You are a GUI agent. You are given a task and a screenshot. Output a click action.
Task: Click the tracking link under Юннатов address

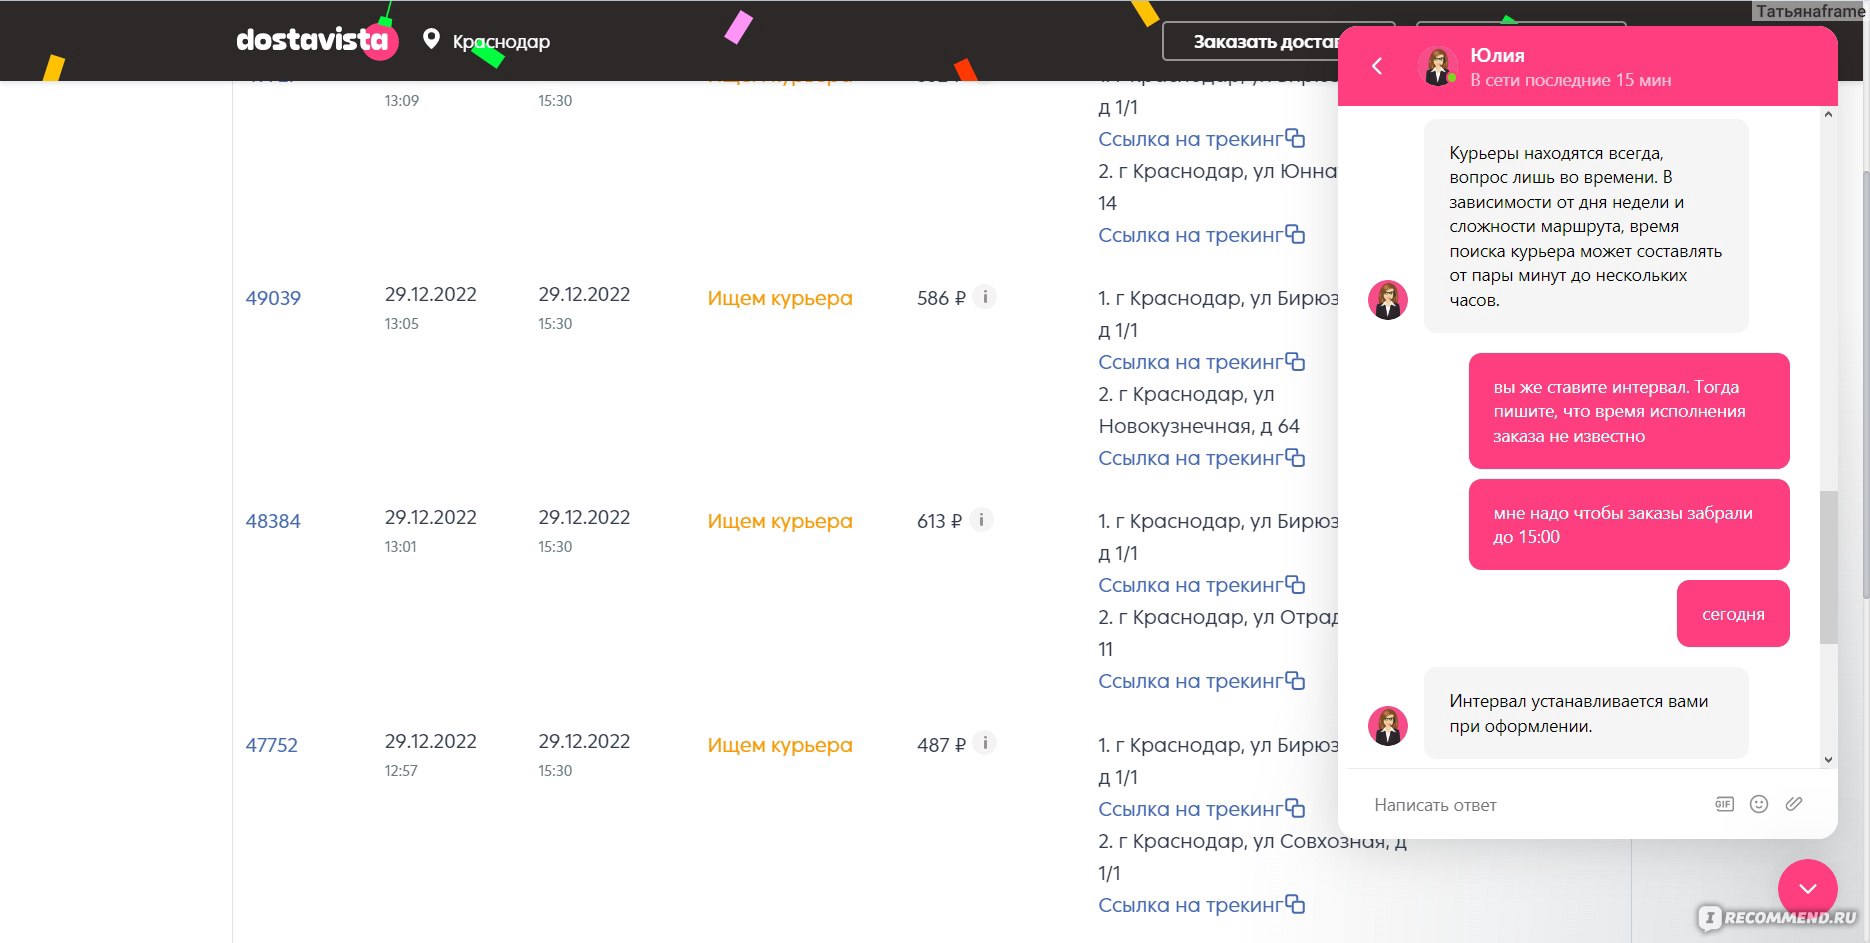[1190, 235]
